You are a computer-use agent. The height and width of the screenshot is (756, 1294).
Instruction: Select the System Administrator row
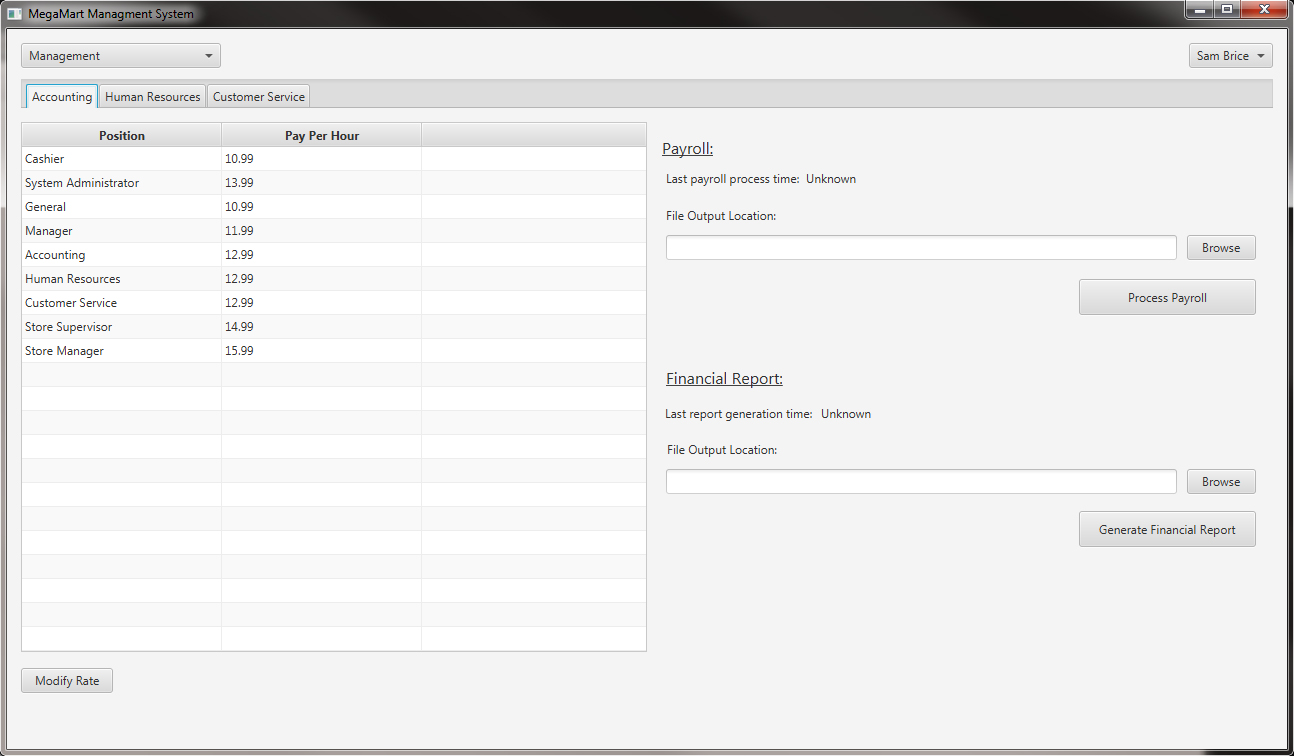point(122,183)
